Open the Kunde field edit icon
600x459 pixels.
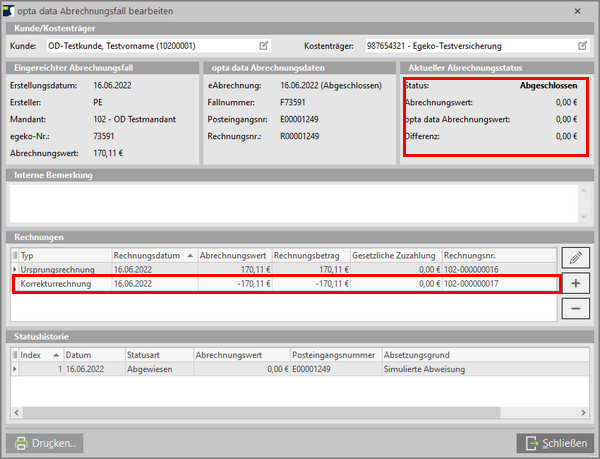(x=264, y=46)
